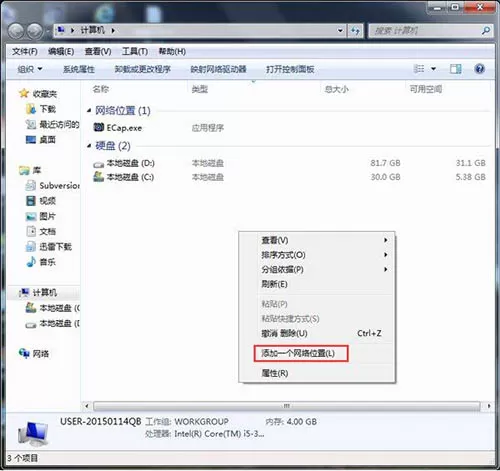Click the 库 libraries icon
Screen dimensions: 500x471
[x=24, y=170]
